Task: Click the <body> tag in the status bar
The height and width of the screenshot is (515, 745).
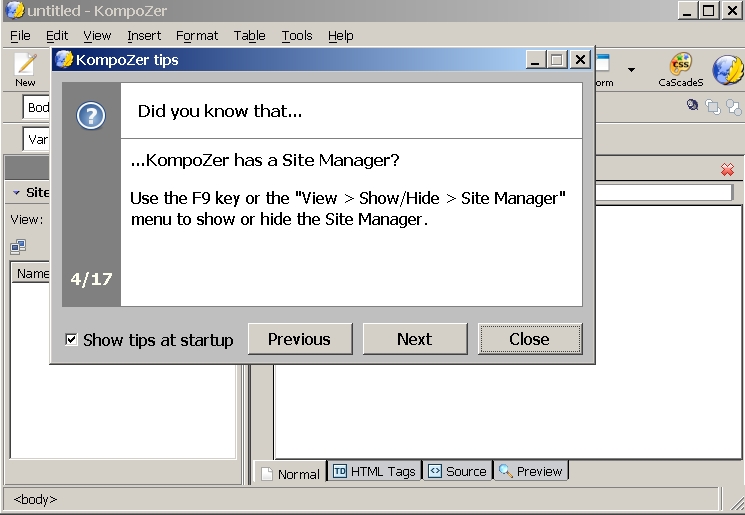Action: tap(35, 499)
